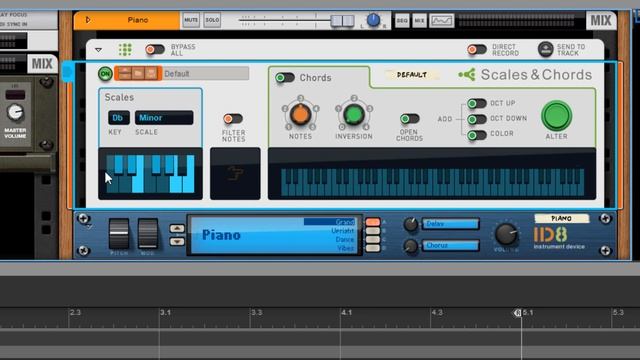Click the Master Volume knob
Viewport: 640px width, 360px height.
(15, 113)
